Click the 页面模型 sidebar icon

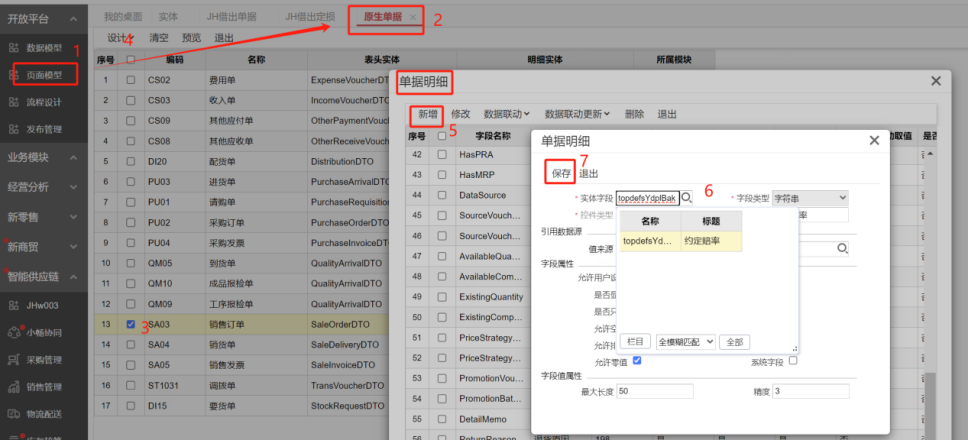pos(14,75)
